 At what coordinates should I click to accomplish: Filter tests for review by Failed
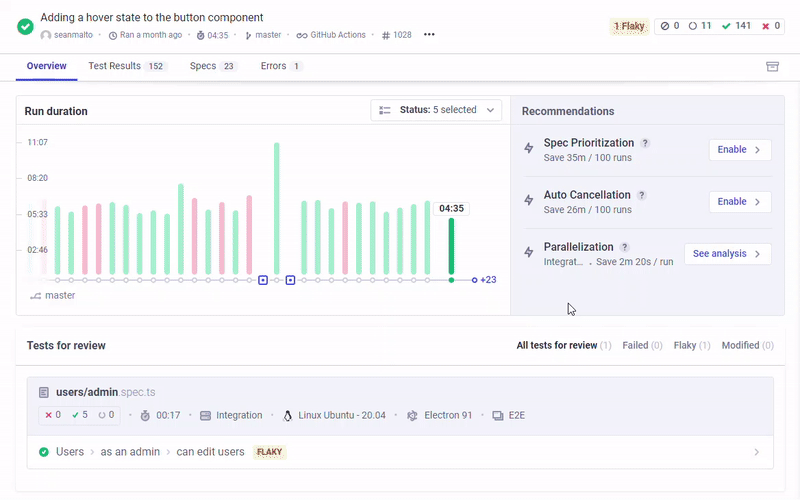(642, 345)
